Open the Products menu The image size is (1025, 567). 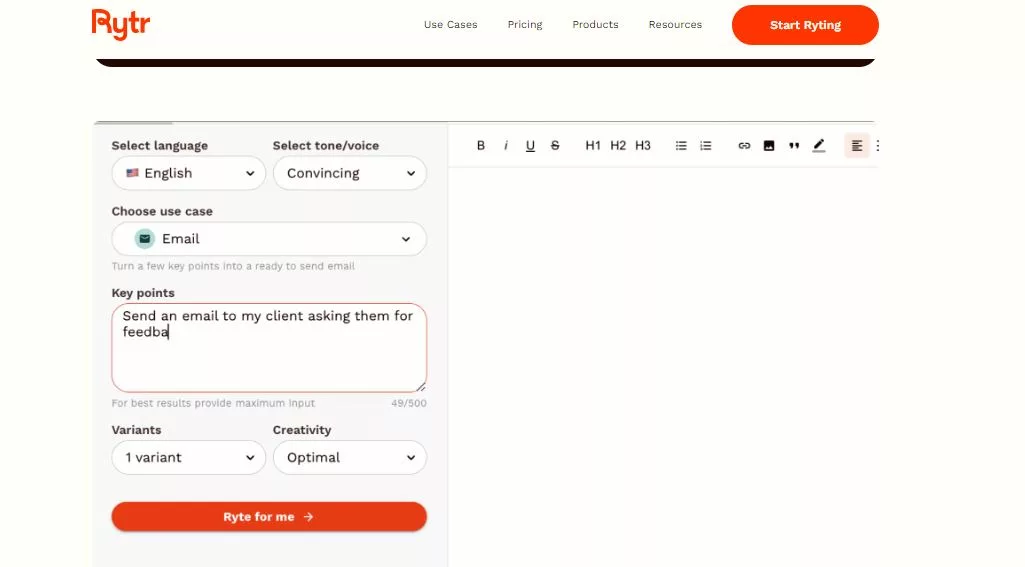[x=595, y=25]
